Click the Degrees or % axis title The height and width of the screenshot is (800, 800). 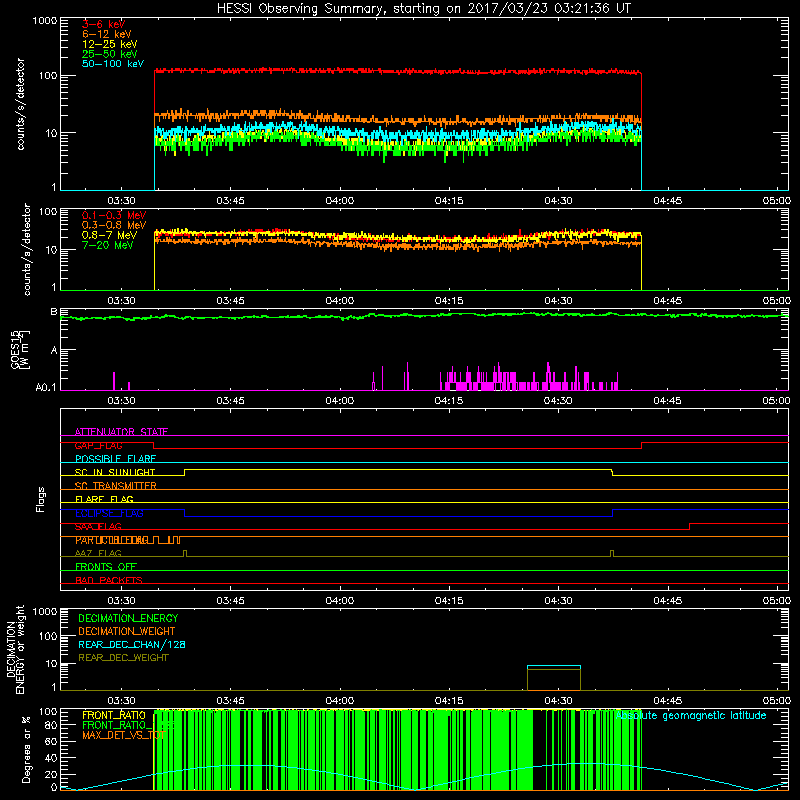coord(26,749)
